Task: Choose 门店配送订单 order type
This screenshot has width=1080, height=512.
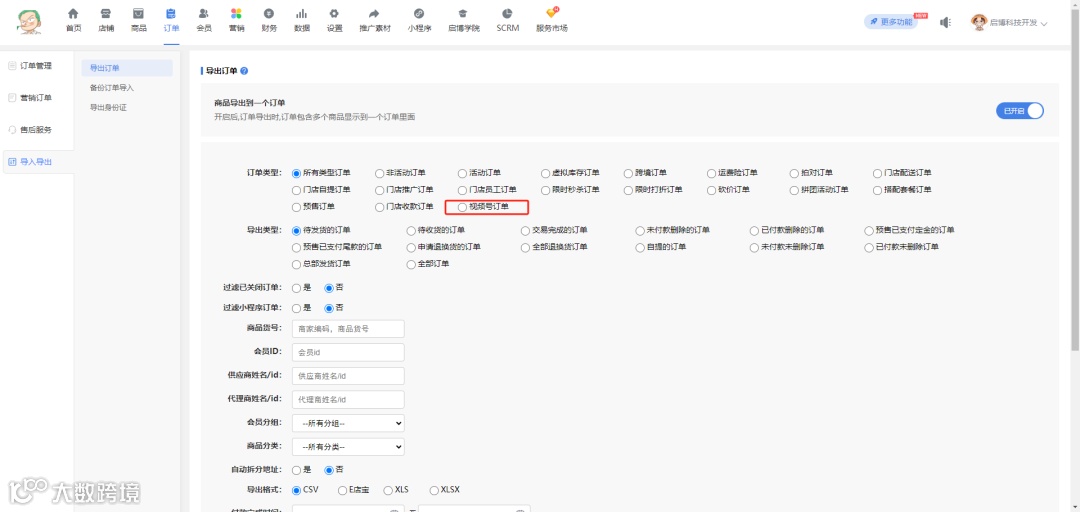Action: pyautogui.click(x=878, y=173)
